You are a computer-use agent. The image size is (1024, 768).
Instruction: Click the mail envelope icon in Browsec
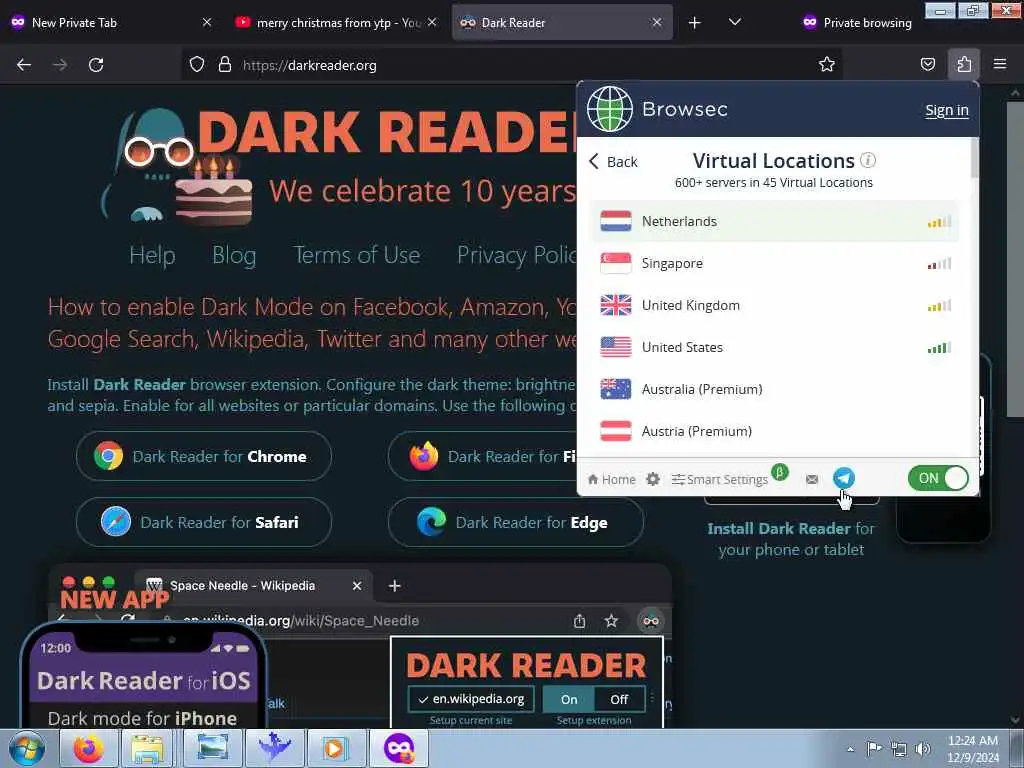point(812,479)
